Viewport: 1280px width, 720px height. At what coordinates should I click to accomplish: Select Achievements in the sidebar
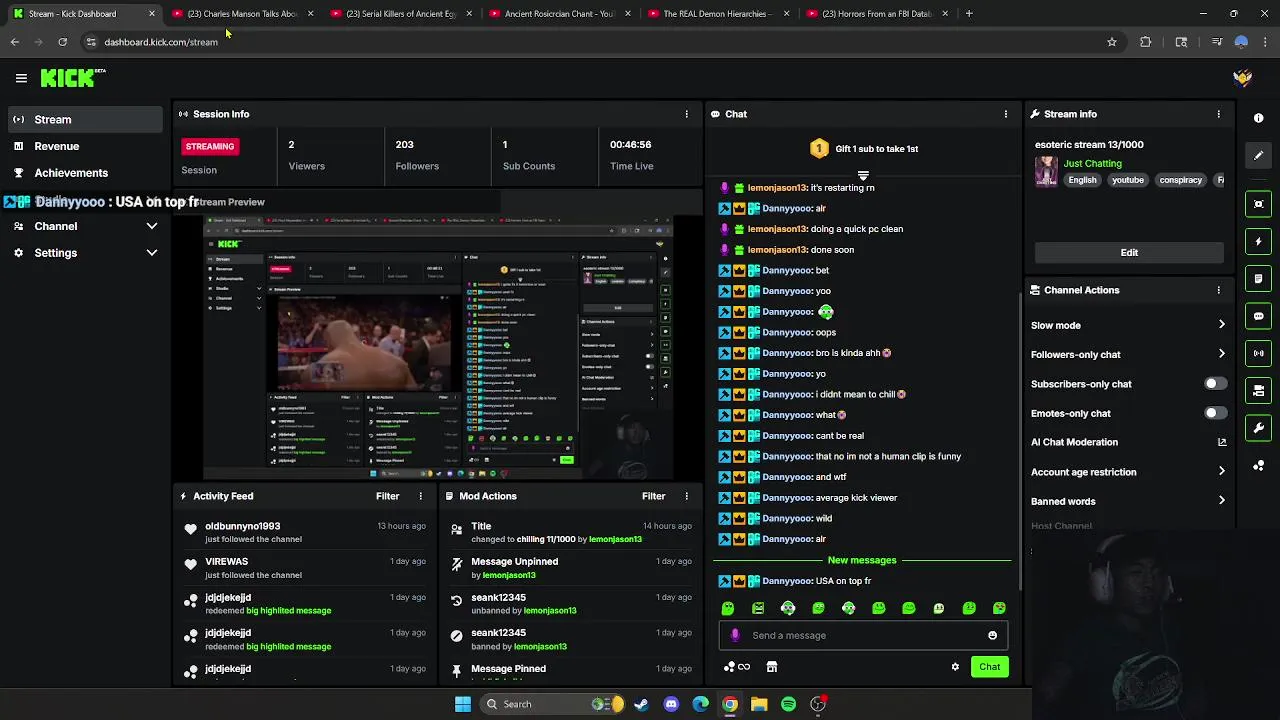click(x=84, y=173)
